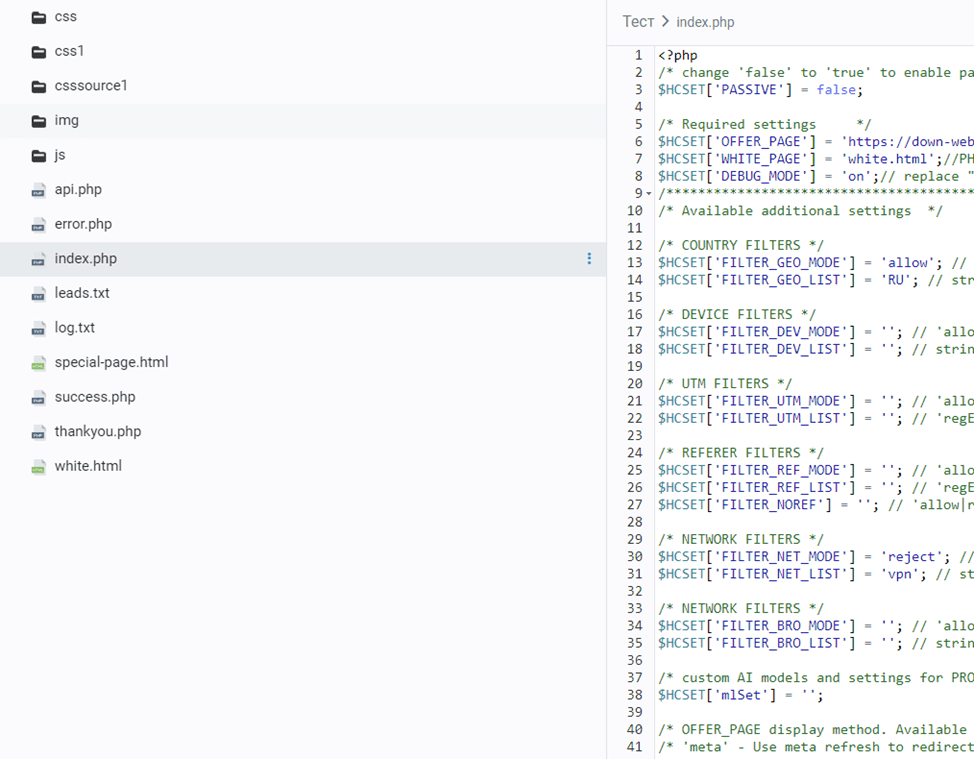Viewport: 974px width, 759px height.
Task: Click 'white.html' string on line 7
Action: 888,159
